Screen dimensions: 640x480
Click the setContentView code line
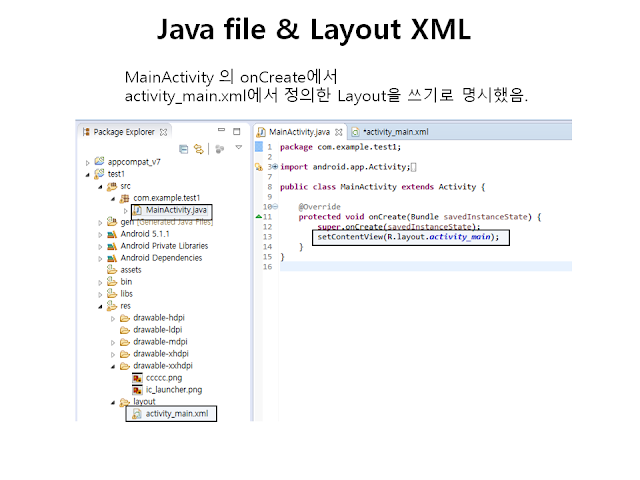tap(408, 237)
